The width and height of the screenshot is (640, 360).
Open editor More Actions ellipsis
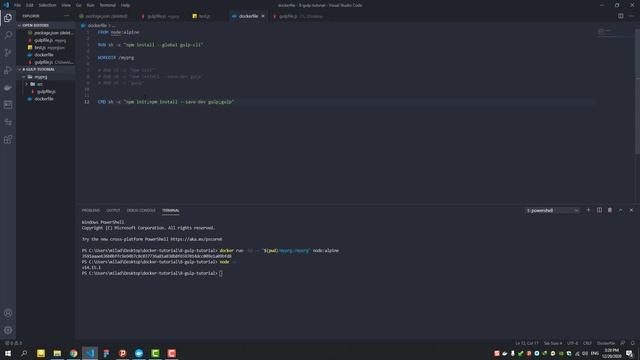click(x=631, y=16)
